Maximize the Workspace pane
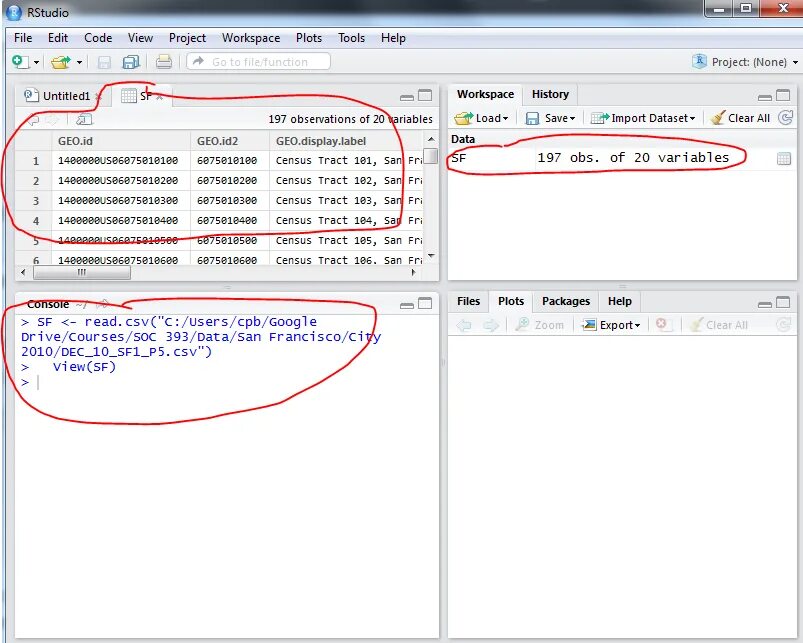The height and width of the screenshot is (643, 803). click(783, 95)
